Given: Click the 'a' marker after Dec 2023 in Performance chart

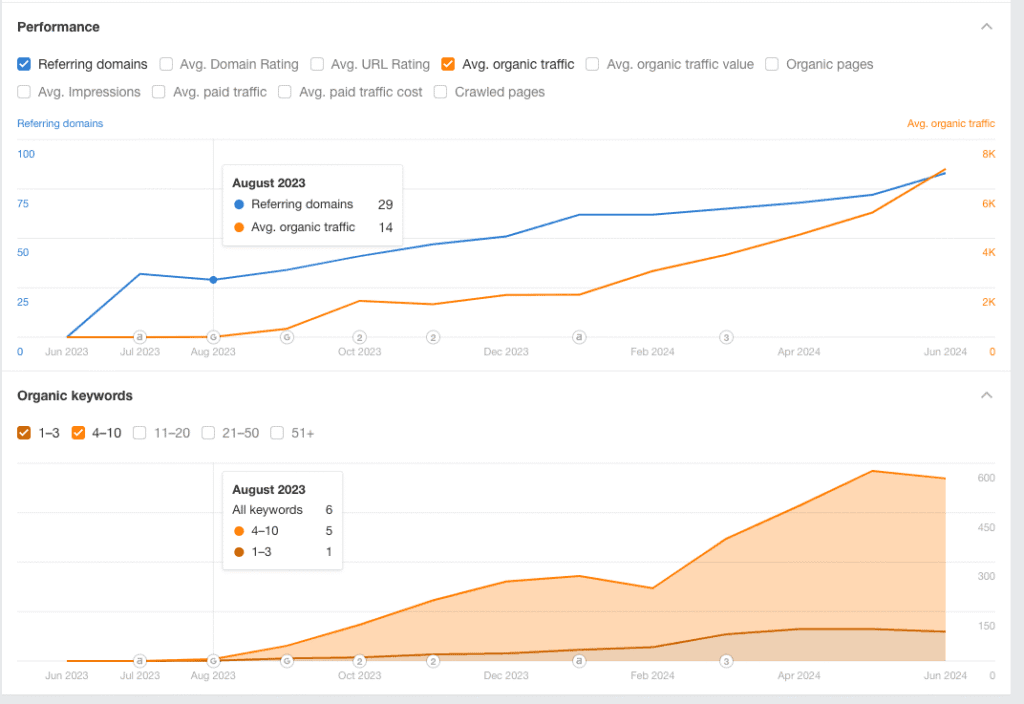Looking at the screenshot, I should [579, 337].
